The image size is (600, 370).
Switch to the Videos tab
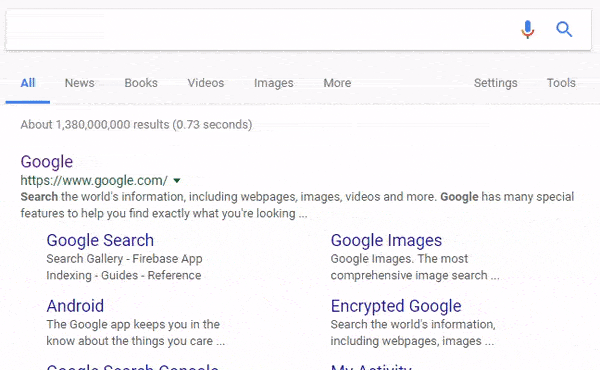[x=205, y=83]
